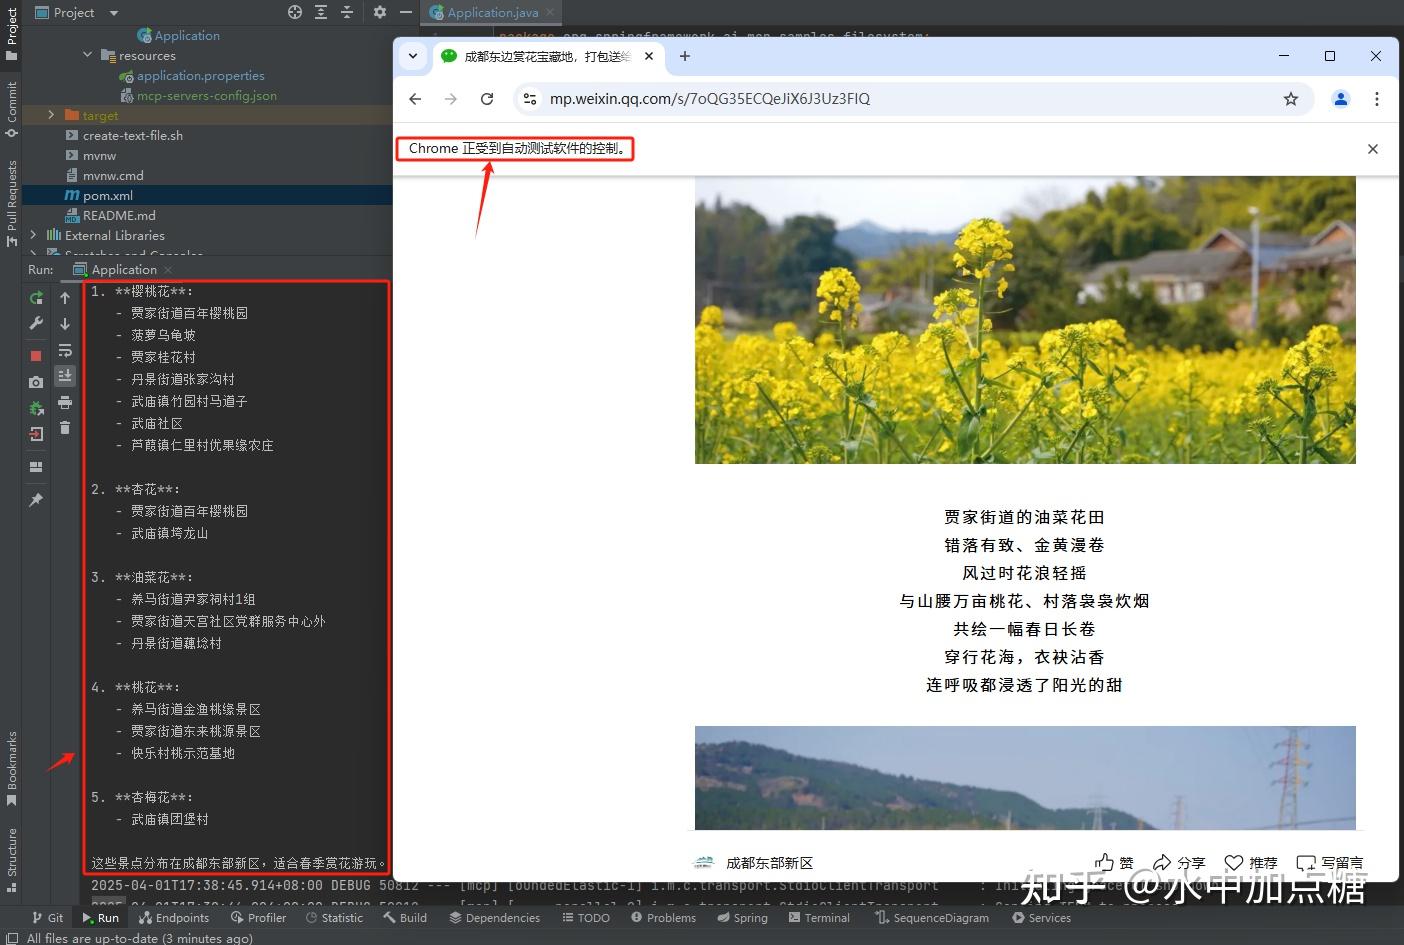Reload the WeChat article page
1404x945 pixels.
point(487,99)
